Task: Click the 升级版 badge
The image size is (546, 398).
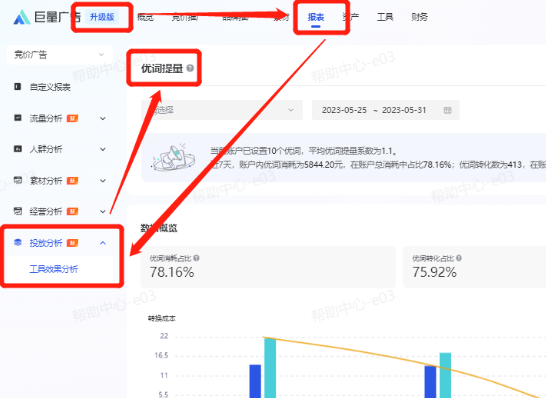Action: pyautogui.click(x=102, y=17)
